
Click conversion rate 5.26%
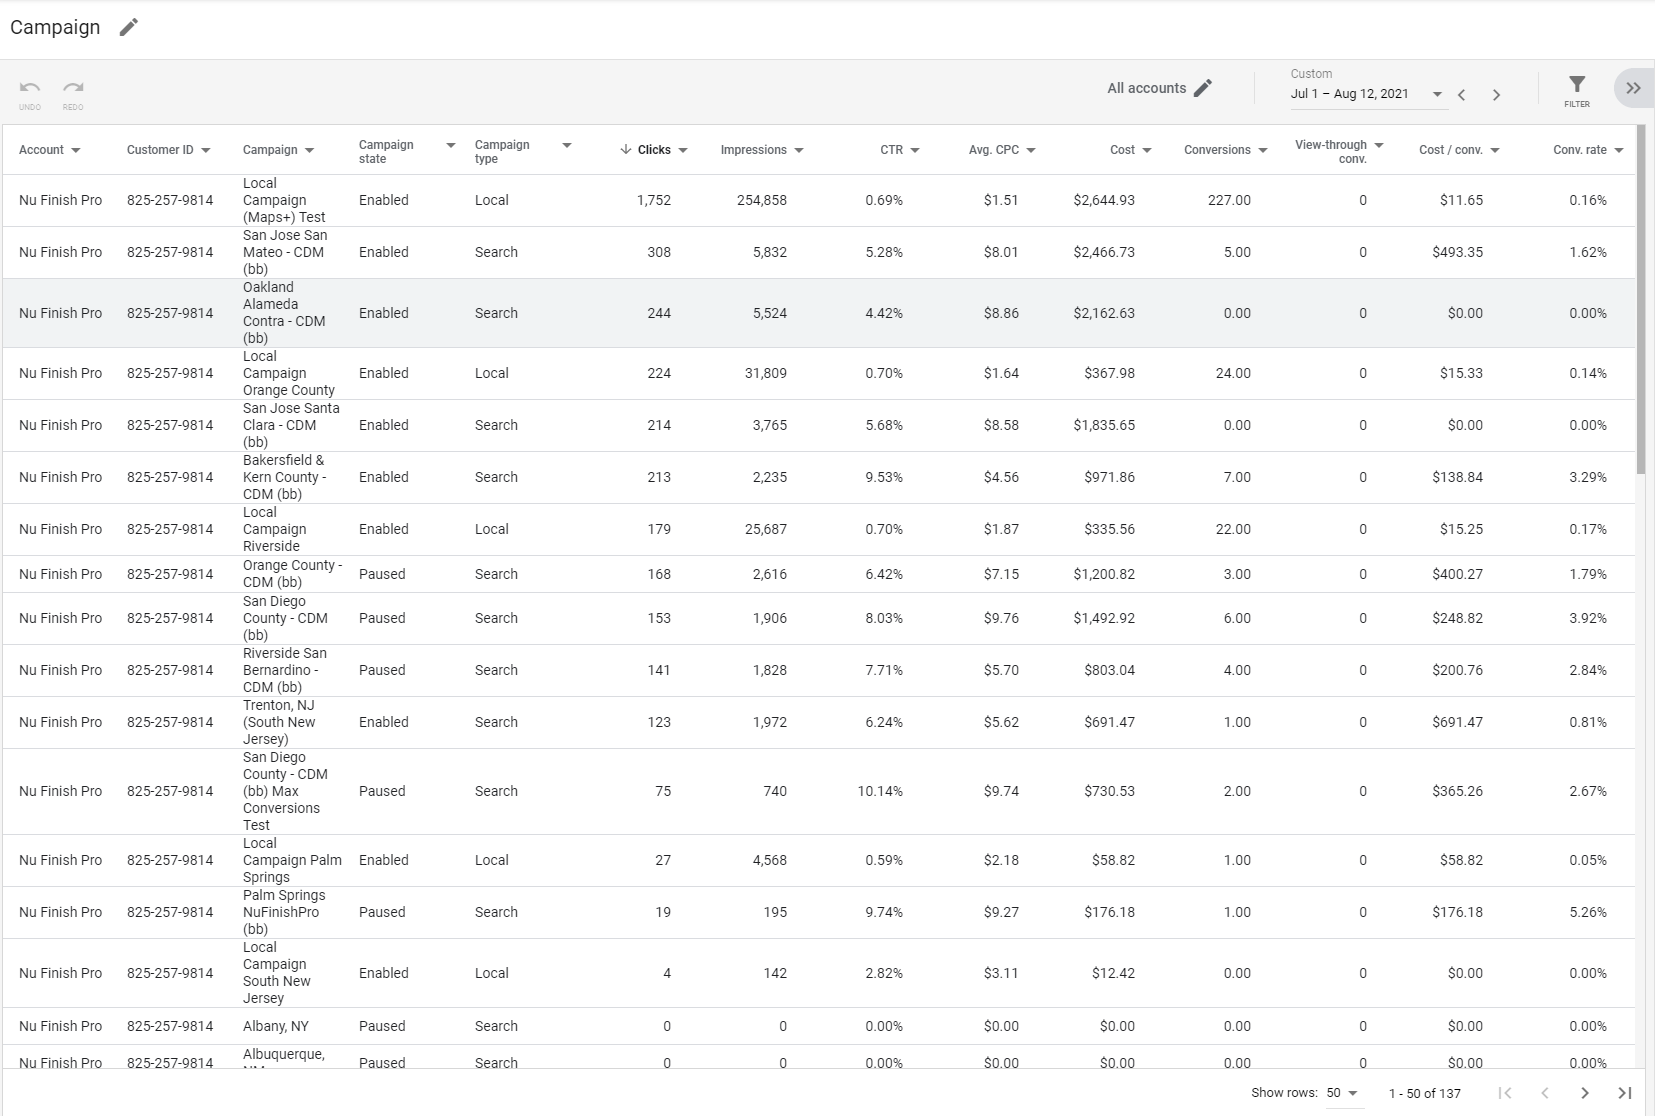point(1588,912)
